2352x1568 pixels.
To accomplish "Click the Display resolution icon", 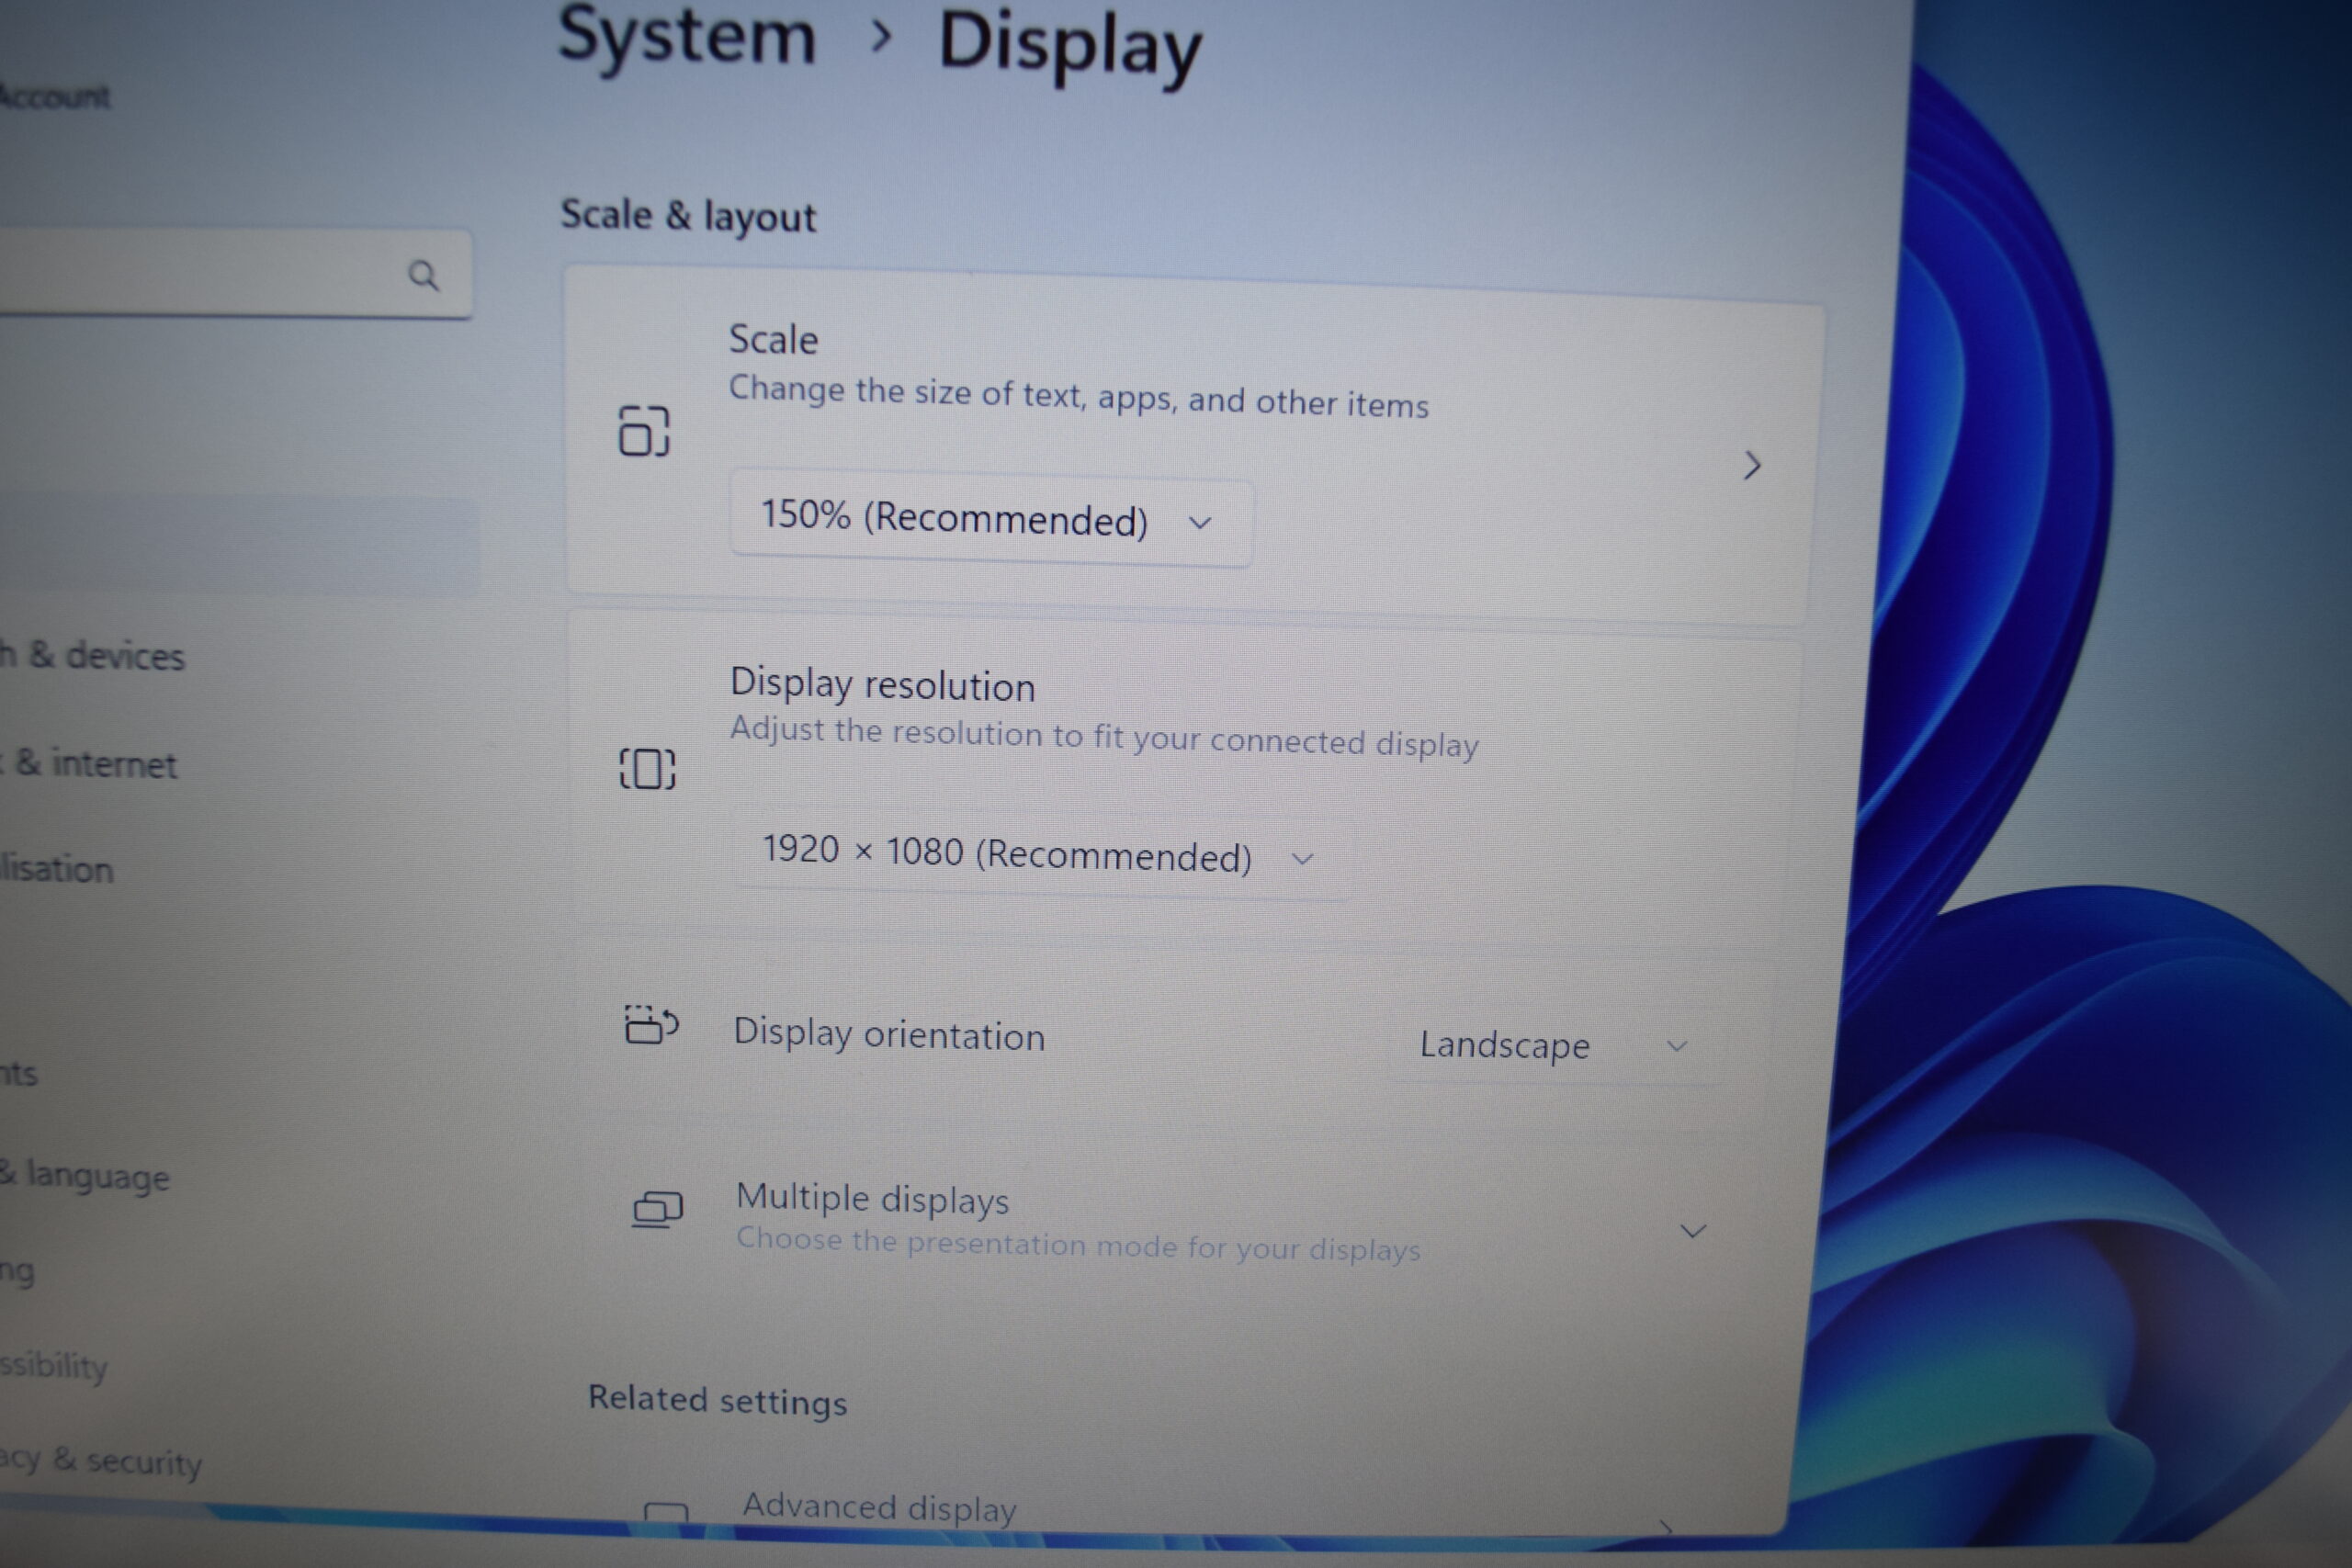I will click(647, 769).
